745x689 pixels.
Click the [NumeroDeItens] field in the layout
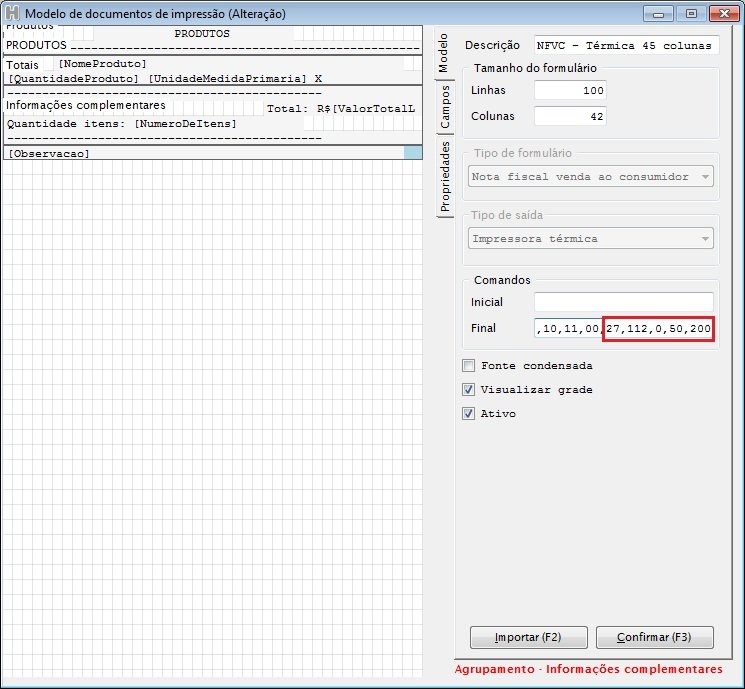[186, 124]
